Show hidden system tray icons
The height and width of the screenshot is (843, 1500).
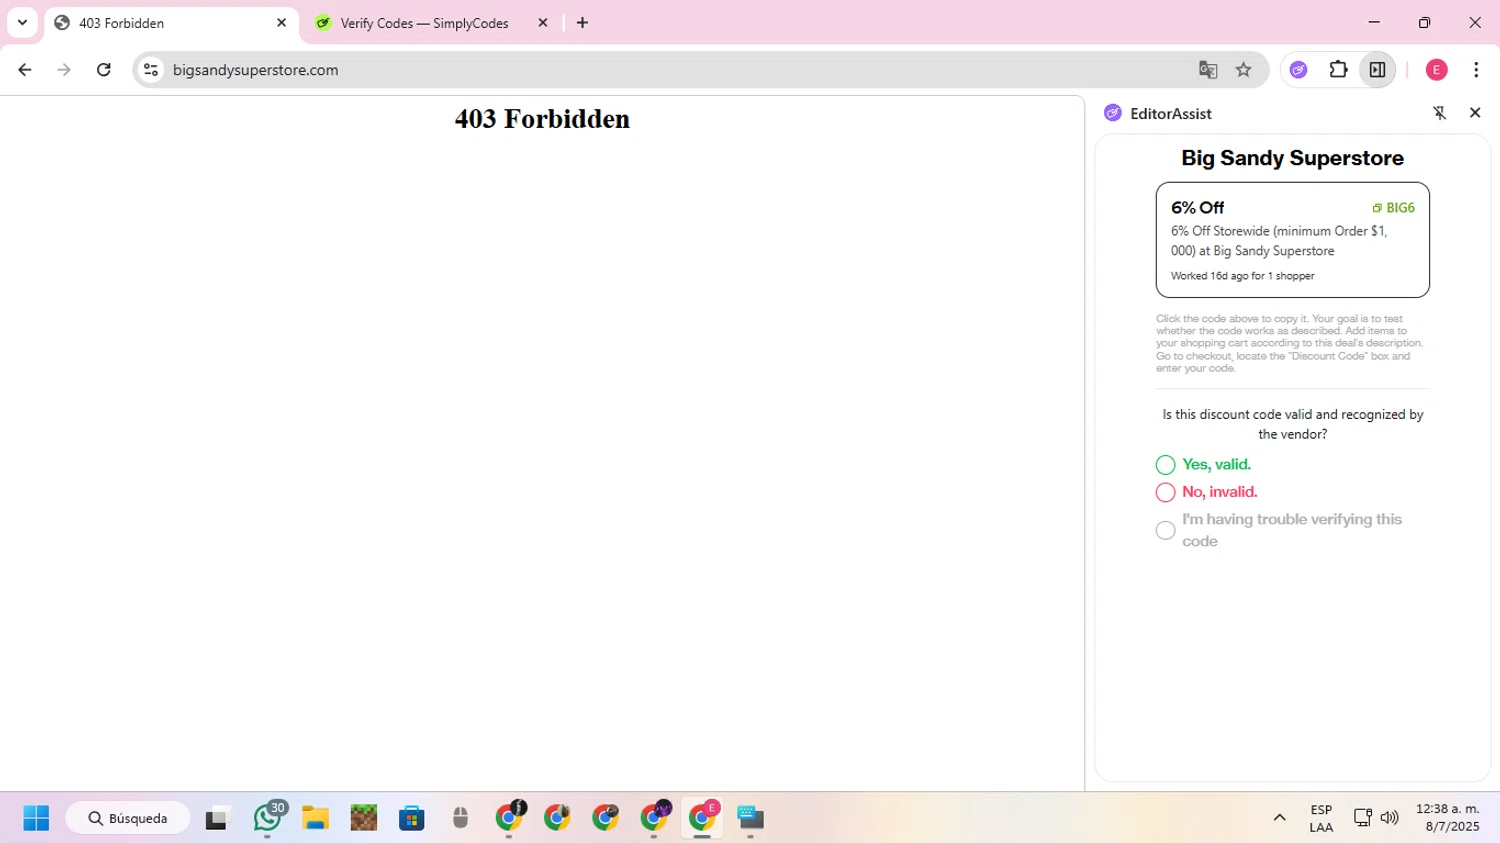click(1279, 818)
